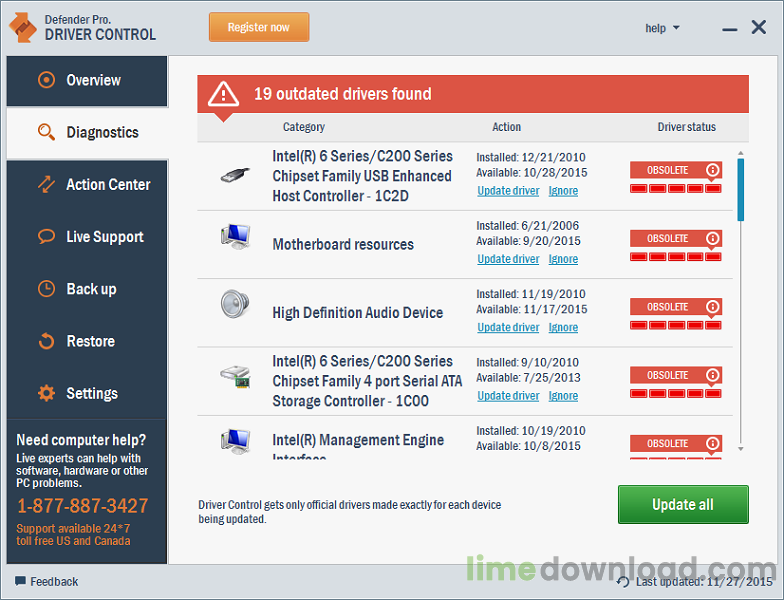Click the High Definition Audio Device name
This screenshot has width=784, height=600.
(x=358, y=313)
